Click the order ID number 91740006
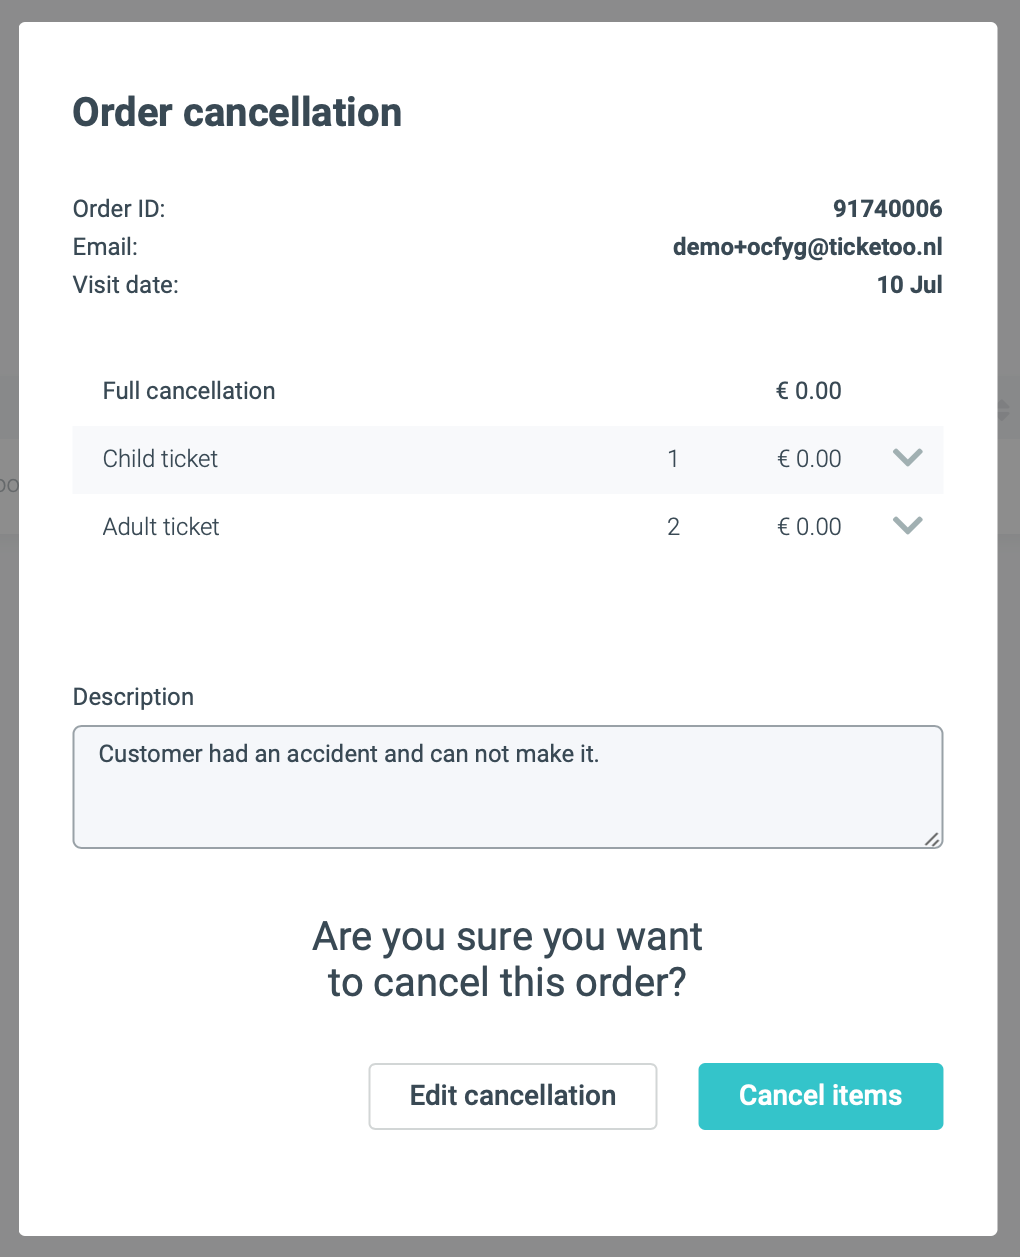The height and width of the screenshot is (1257, 1020). [887, 209]
